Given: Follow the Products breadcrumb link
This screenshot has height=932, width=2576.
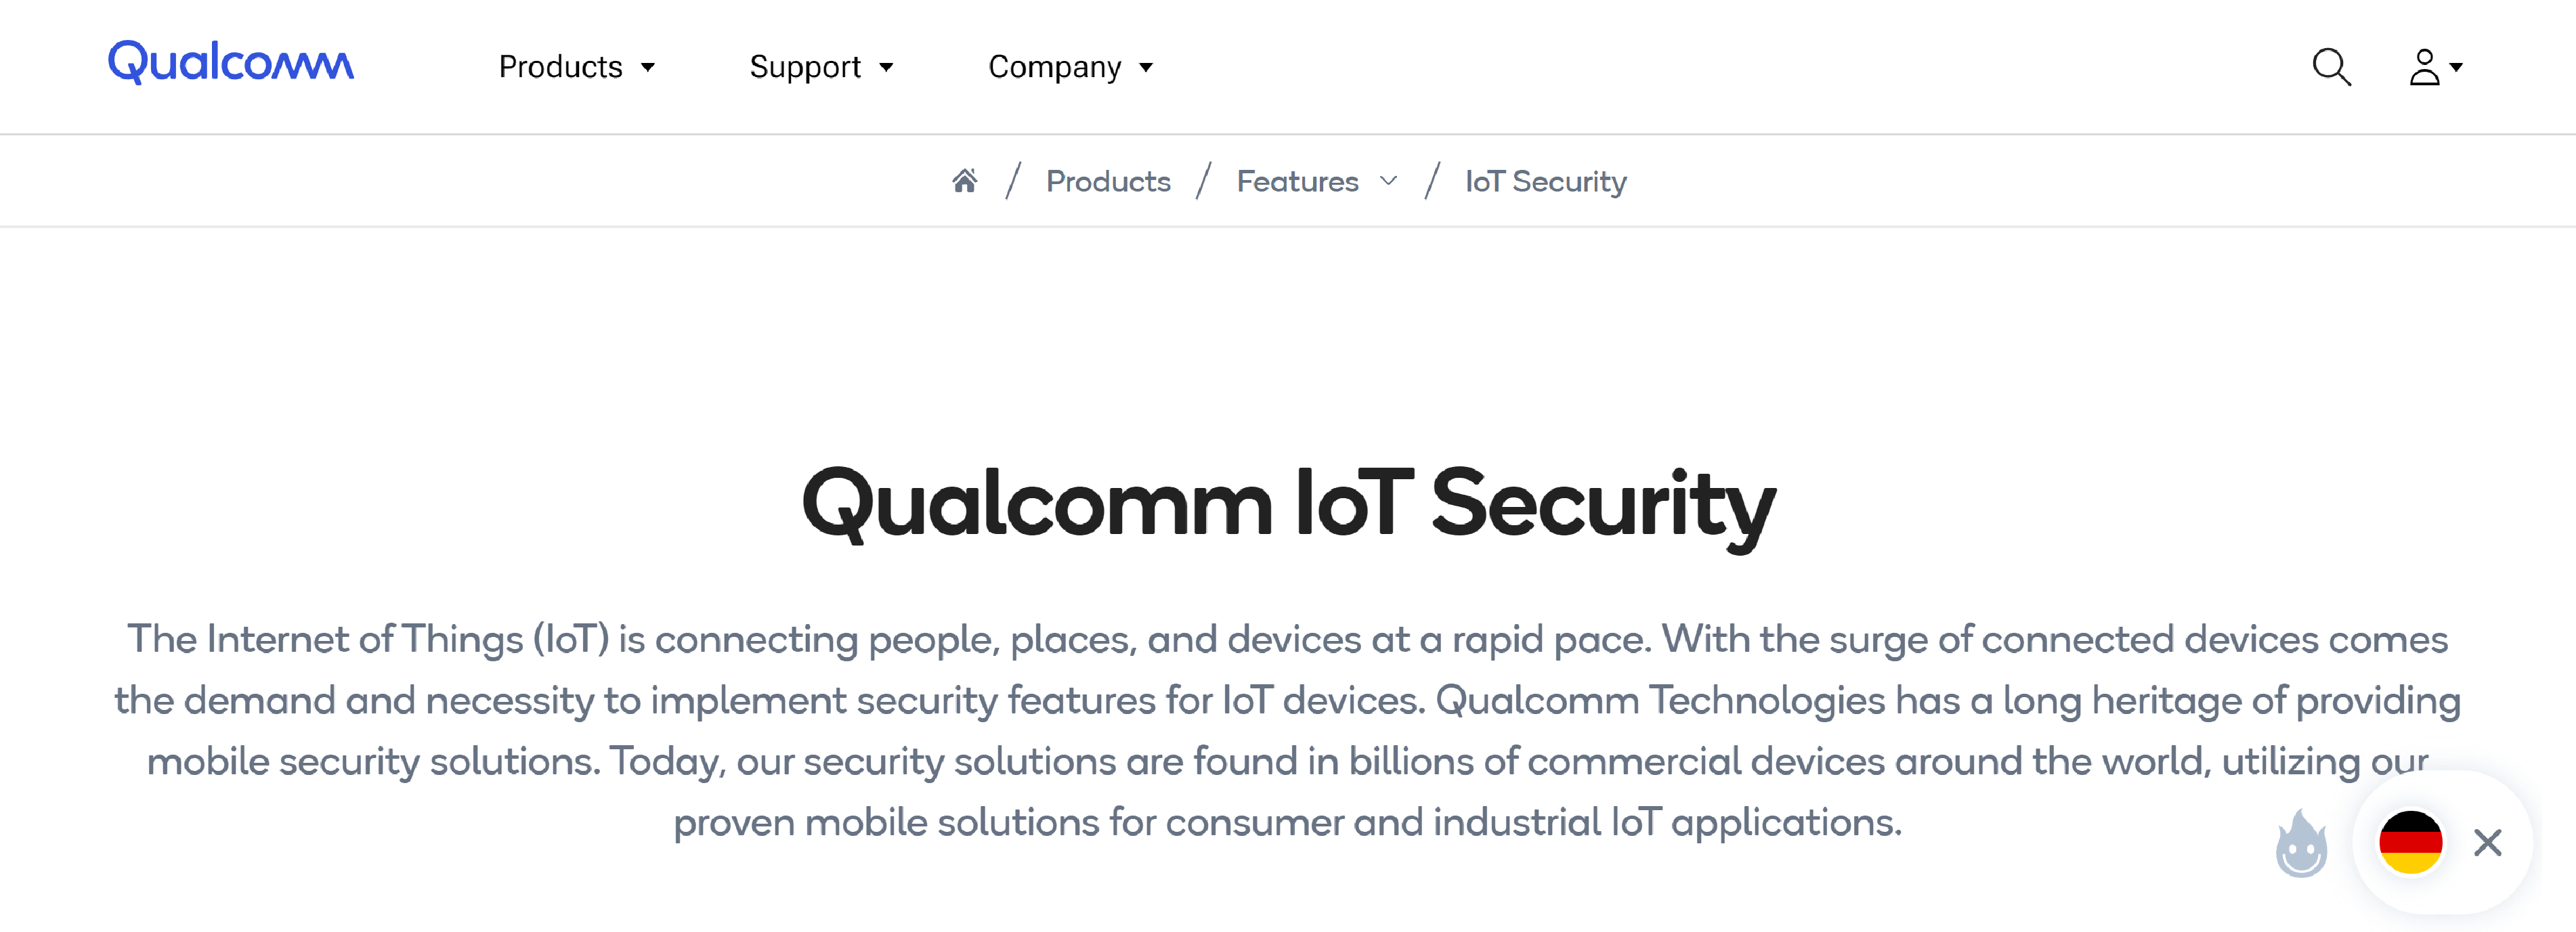Looking at the screenshot, I should (1108, 181).
